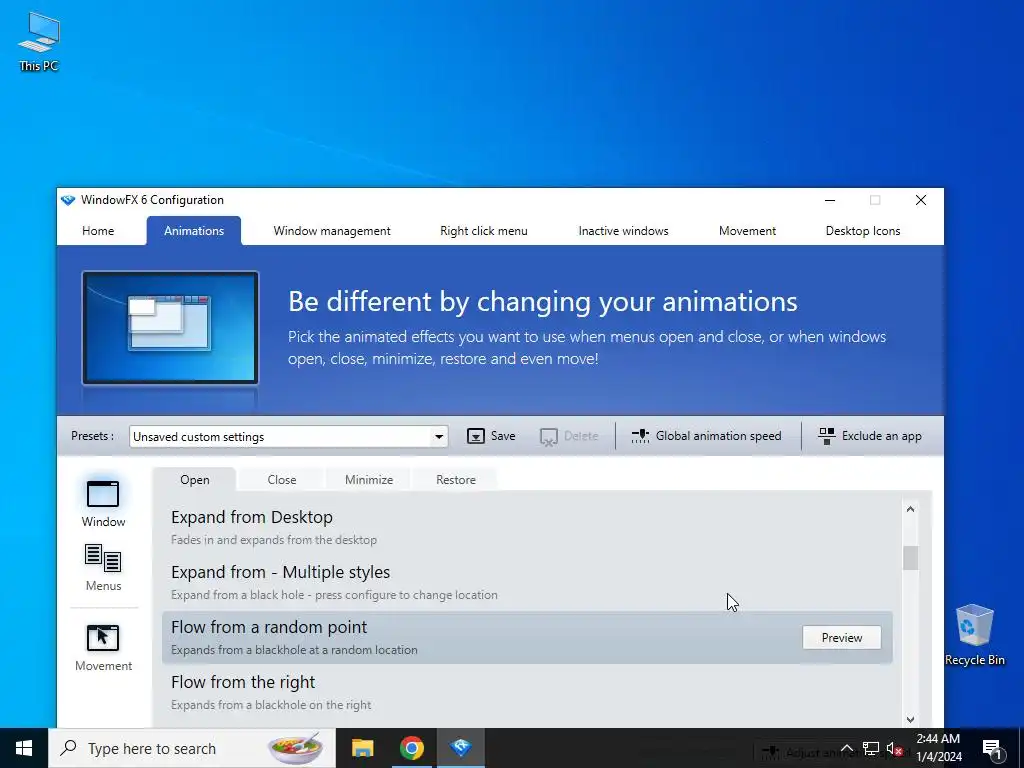The height and width of the screenshot is (768, 1024).
Task: Click the network tray icon
Action: (x=871, y=748)
